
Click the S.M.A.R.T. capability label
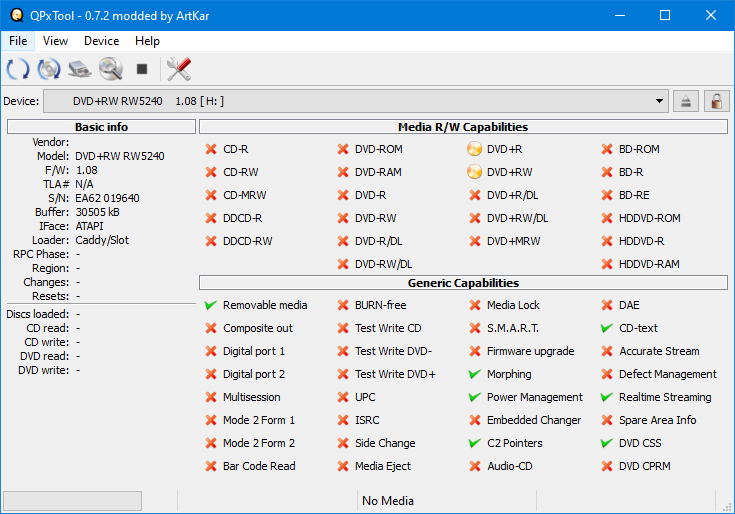pos(513,328)
